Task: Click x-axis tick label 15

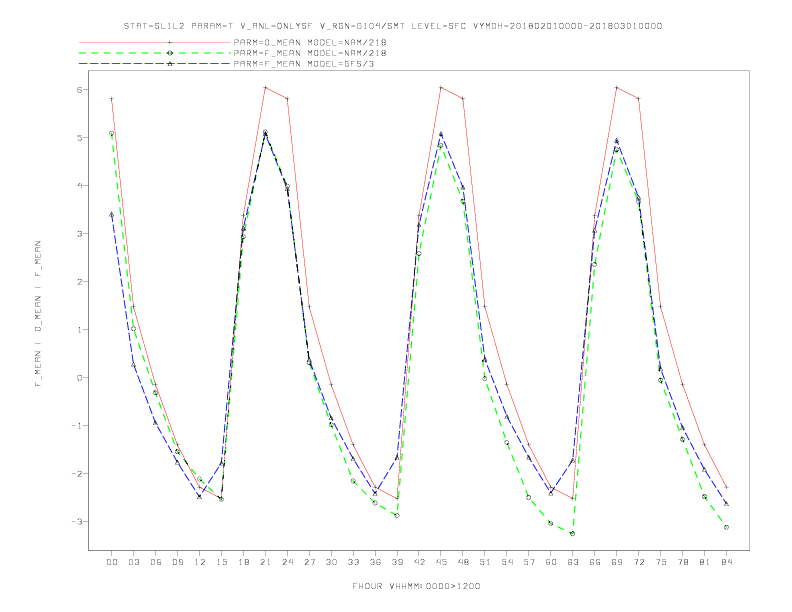Action: 221,562
